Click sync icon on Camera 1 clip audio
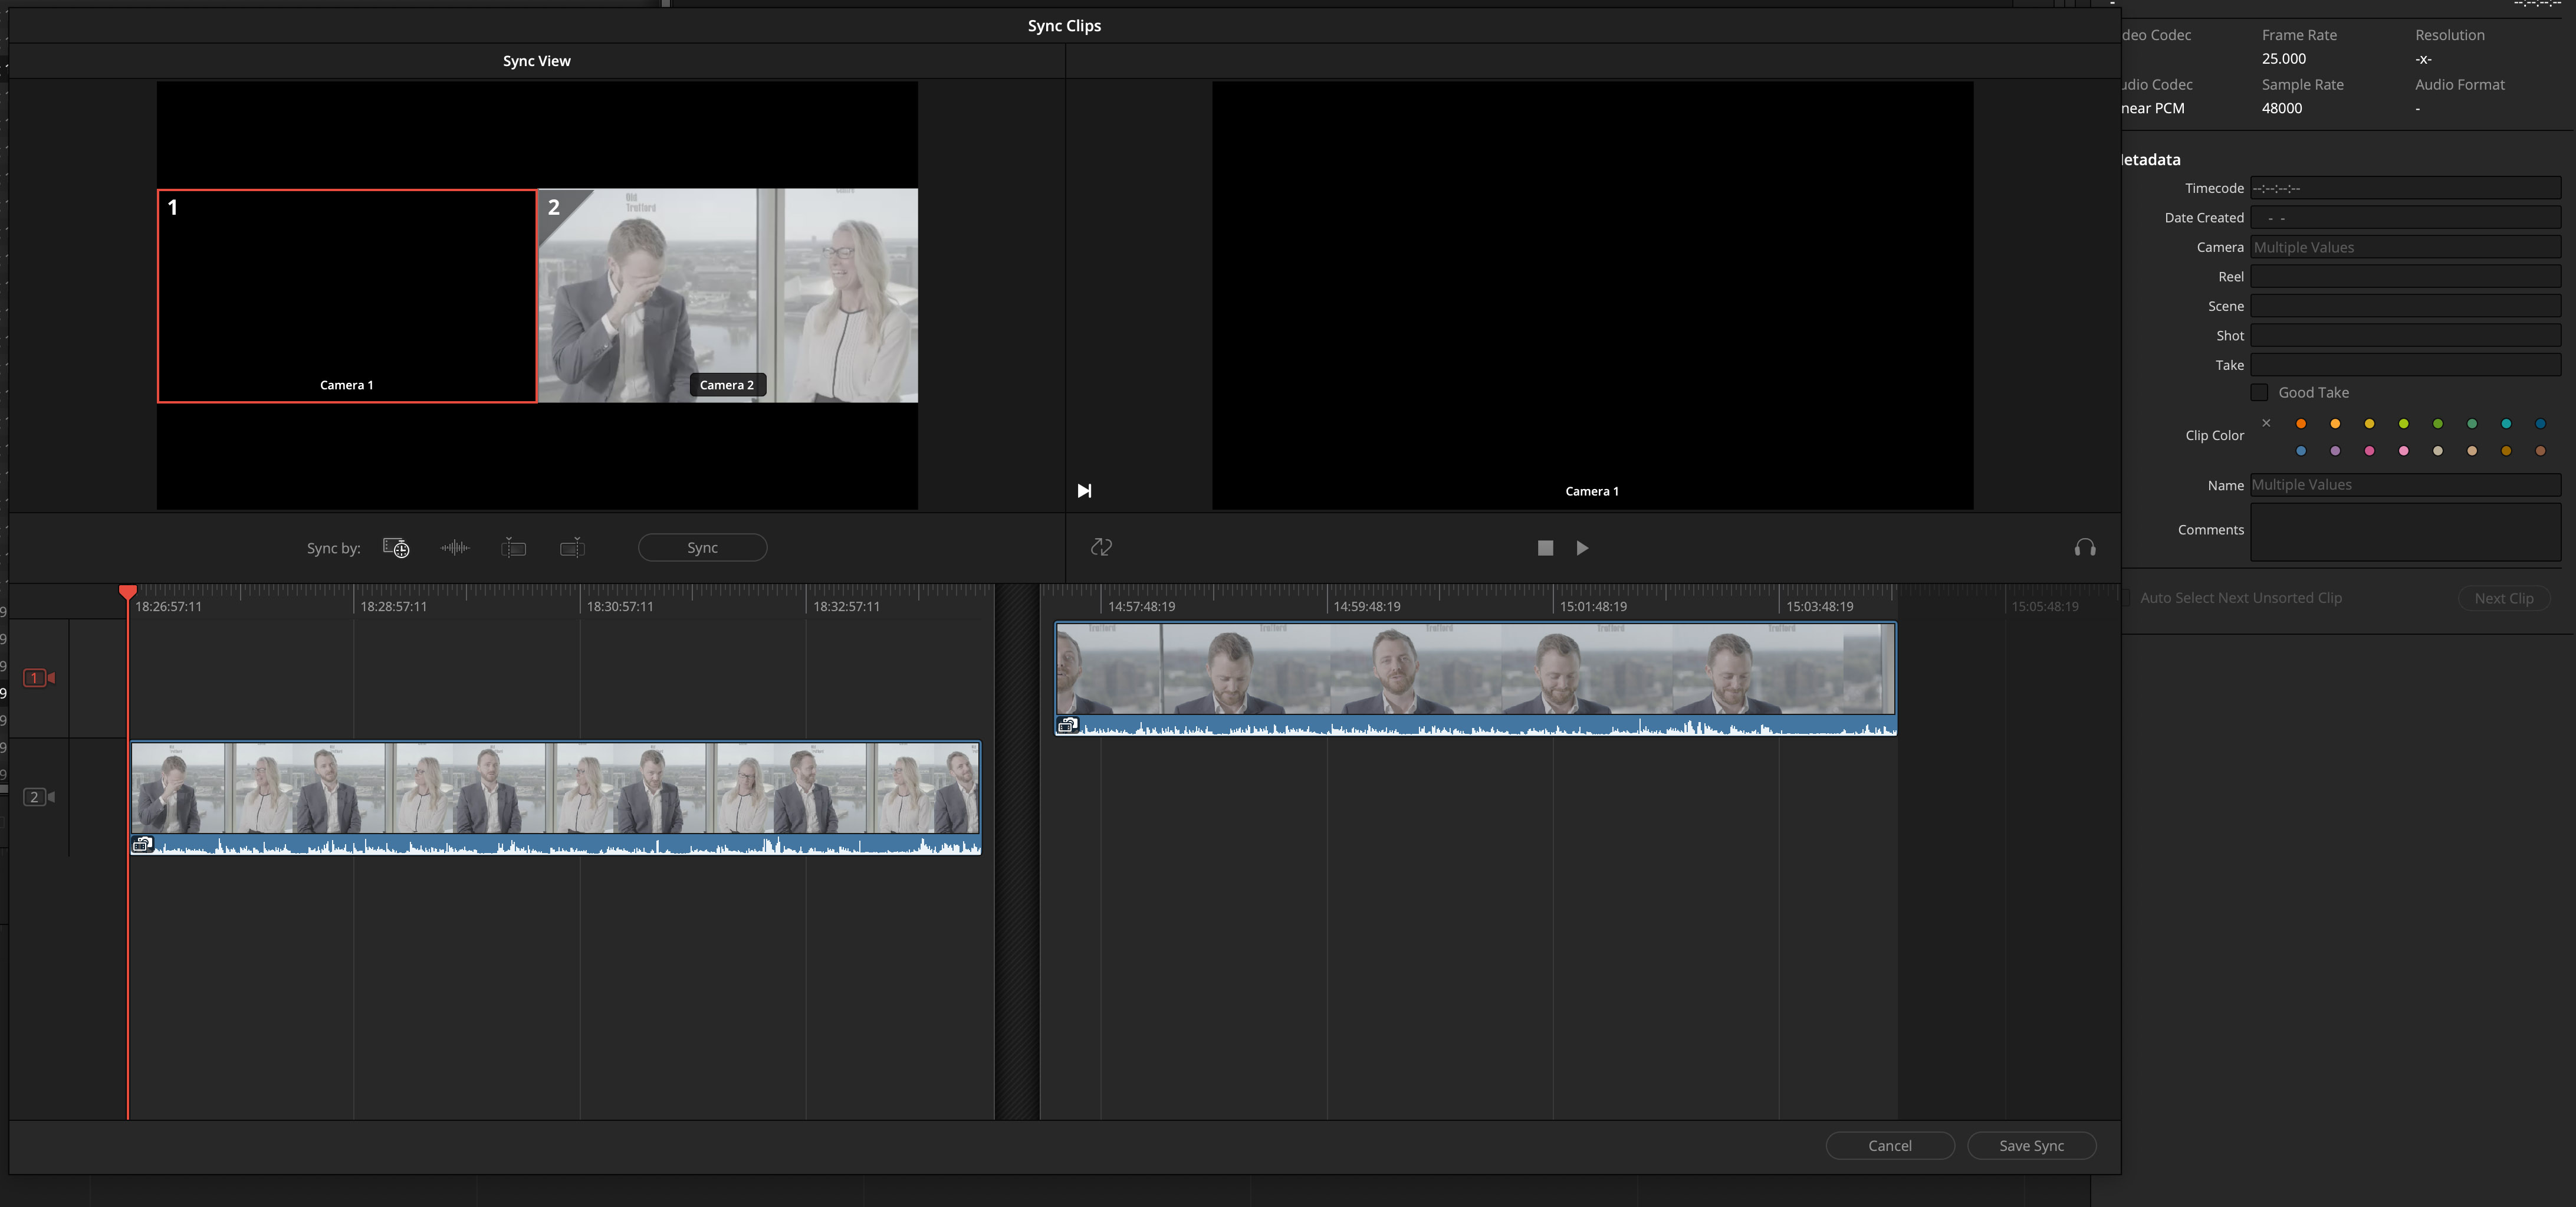The height and width of the screenshot is (1207, 2576). coord(1067,726)
